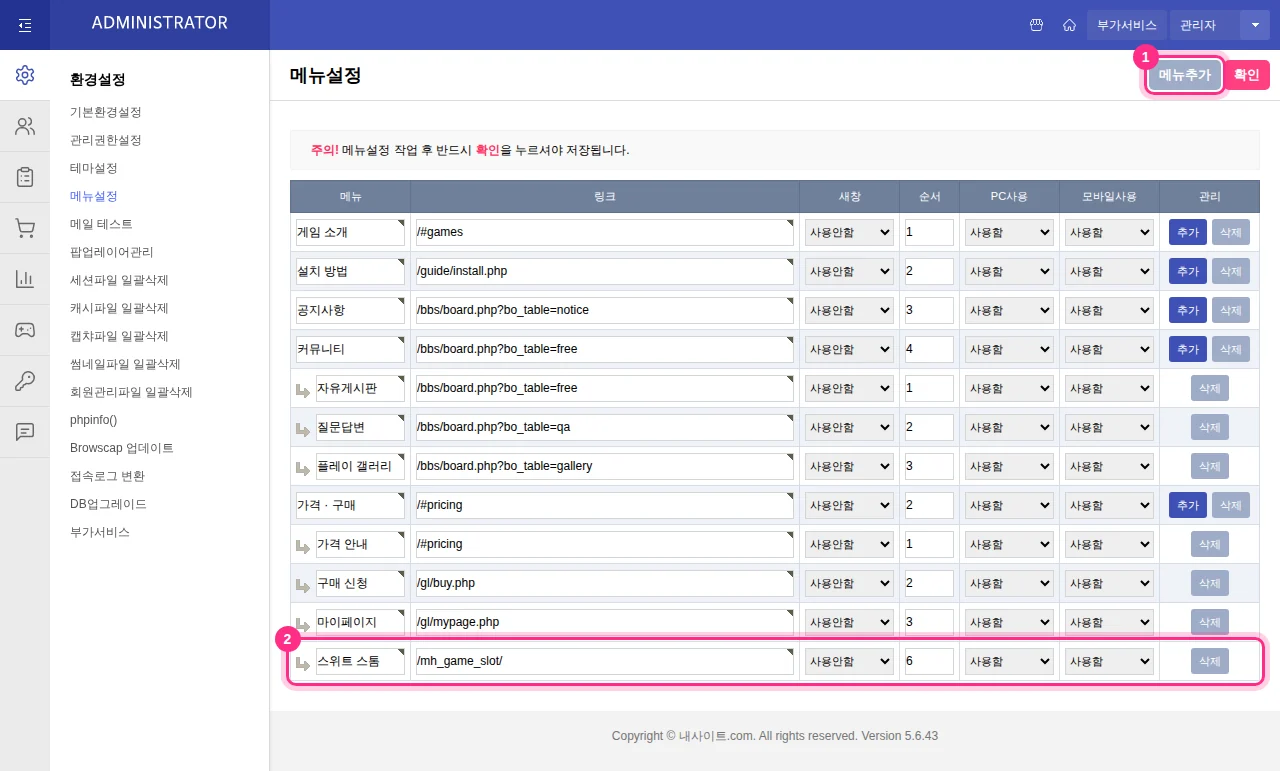This screenshot has width=1280, height=771.
Task: Click the pink 확인 button
Action: tap(1247, 75)
